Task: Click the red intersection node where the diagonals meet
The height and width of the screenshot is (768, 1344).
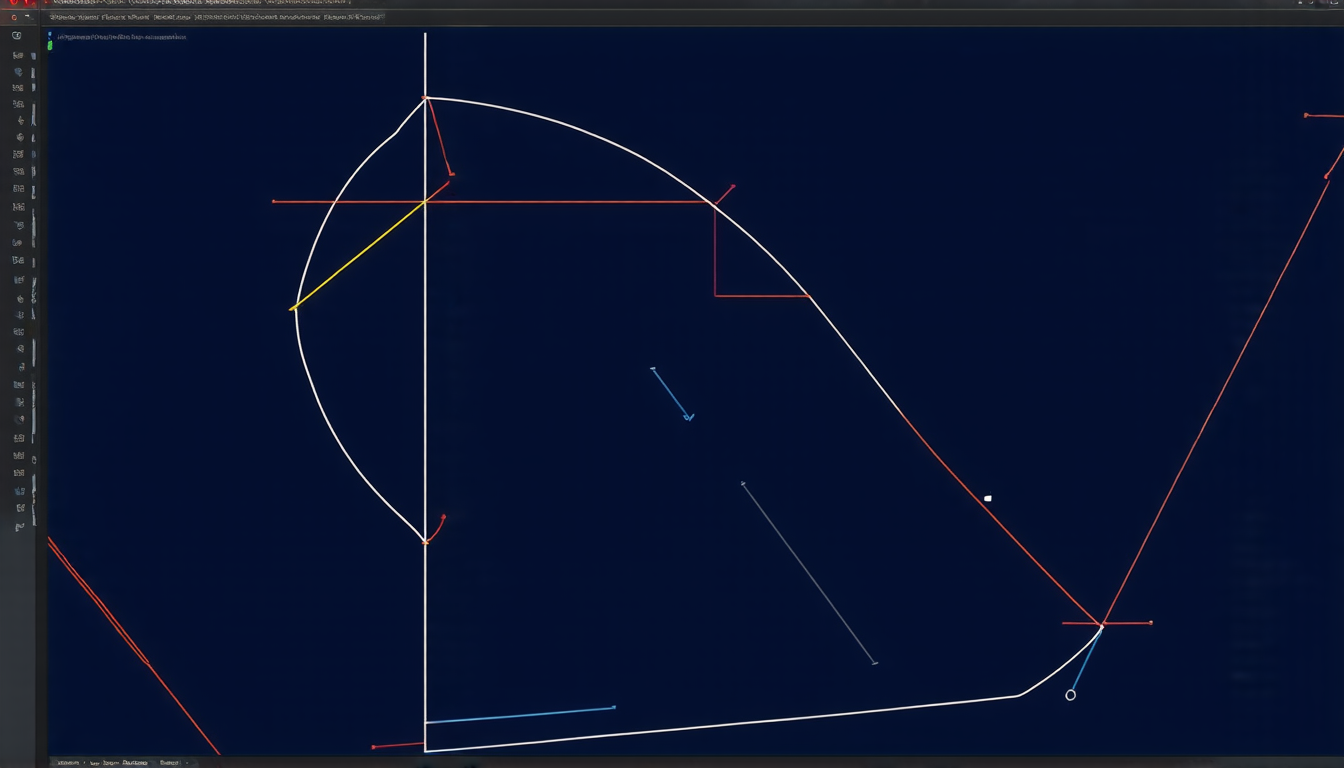Action: 1102,624
